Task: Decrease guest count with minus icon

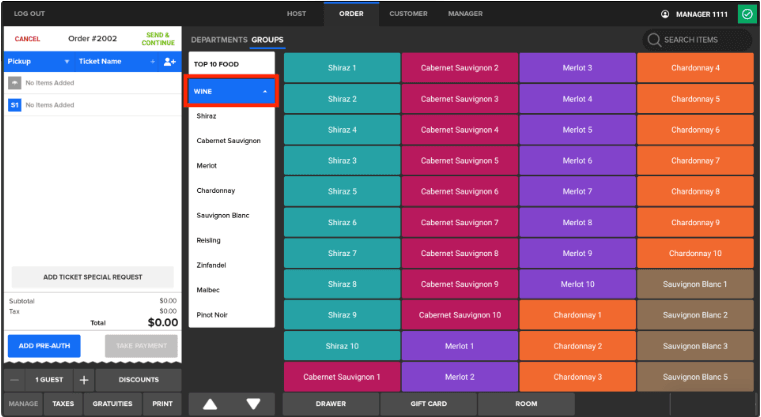Action: click(x=14, y=380)
